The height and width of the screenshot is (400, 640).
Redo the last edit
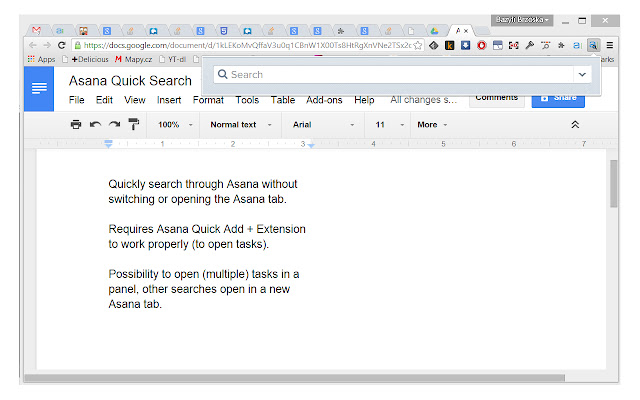pos(114,124)
